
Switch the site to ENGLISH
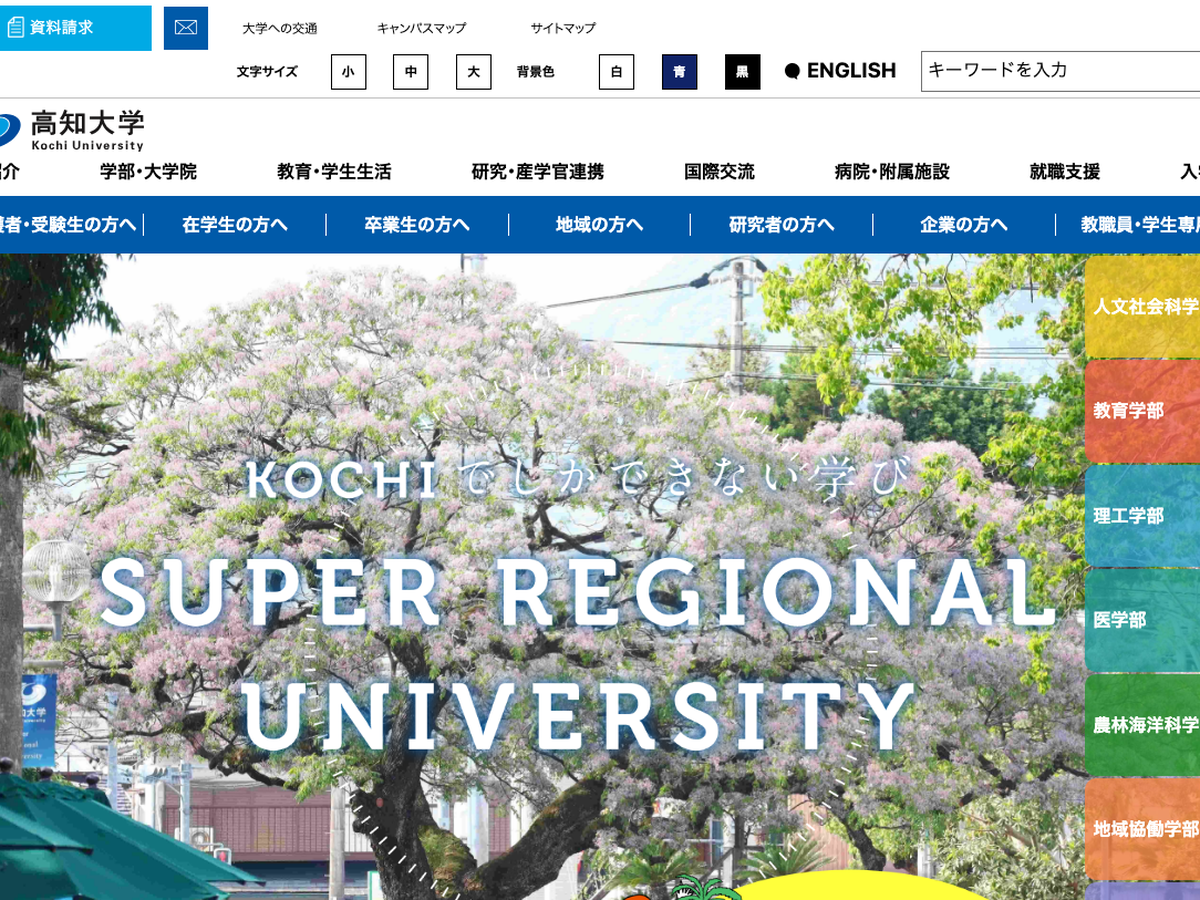(841, 71)
